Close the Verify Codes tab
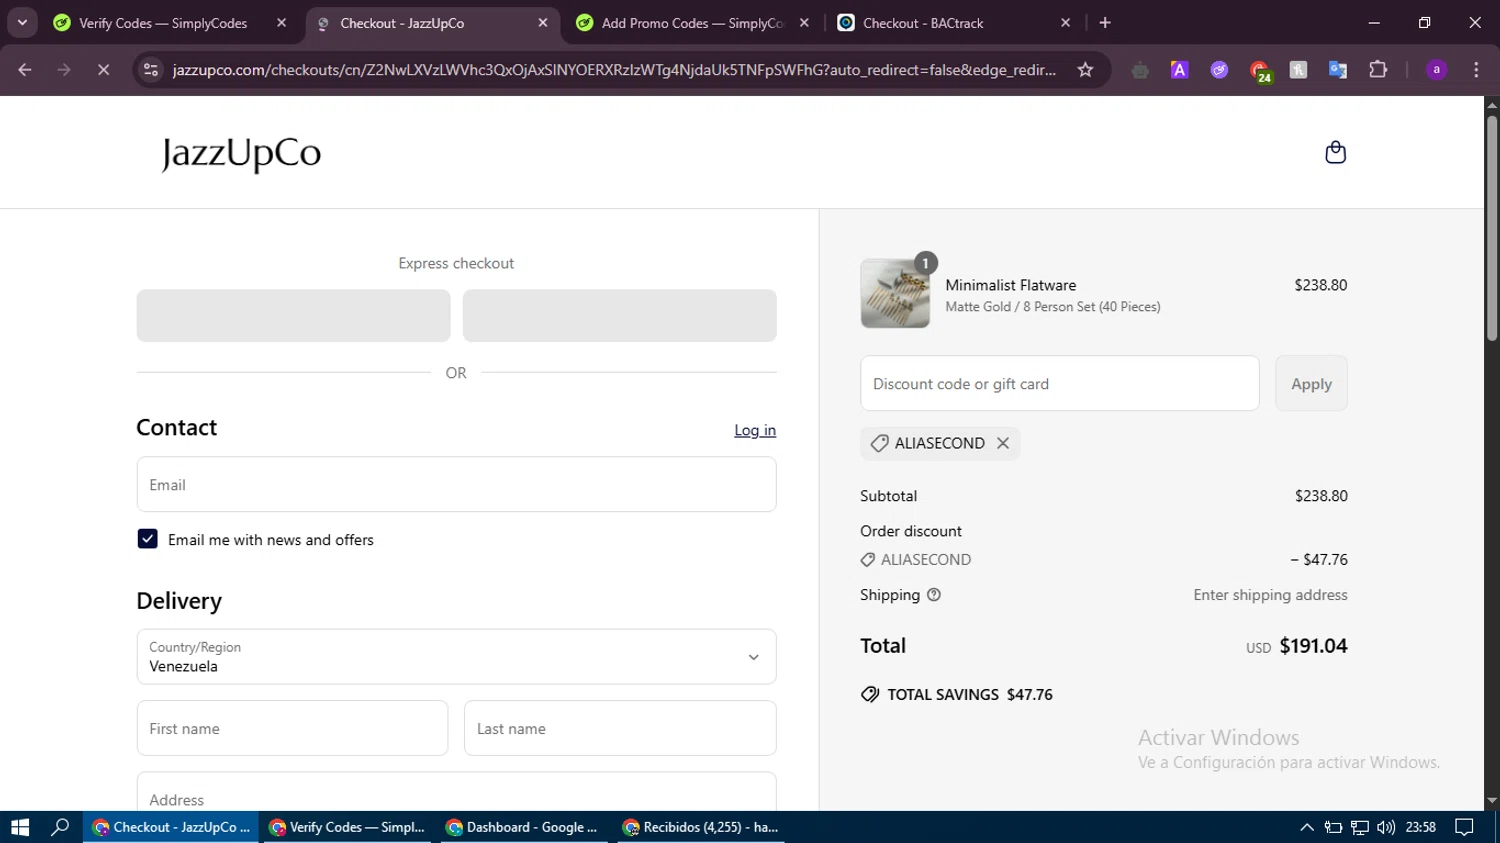 pos(282,23)
